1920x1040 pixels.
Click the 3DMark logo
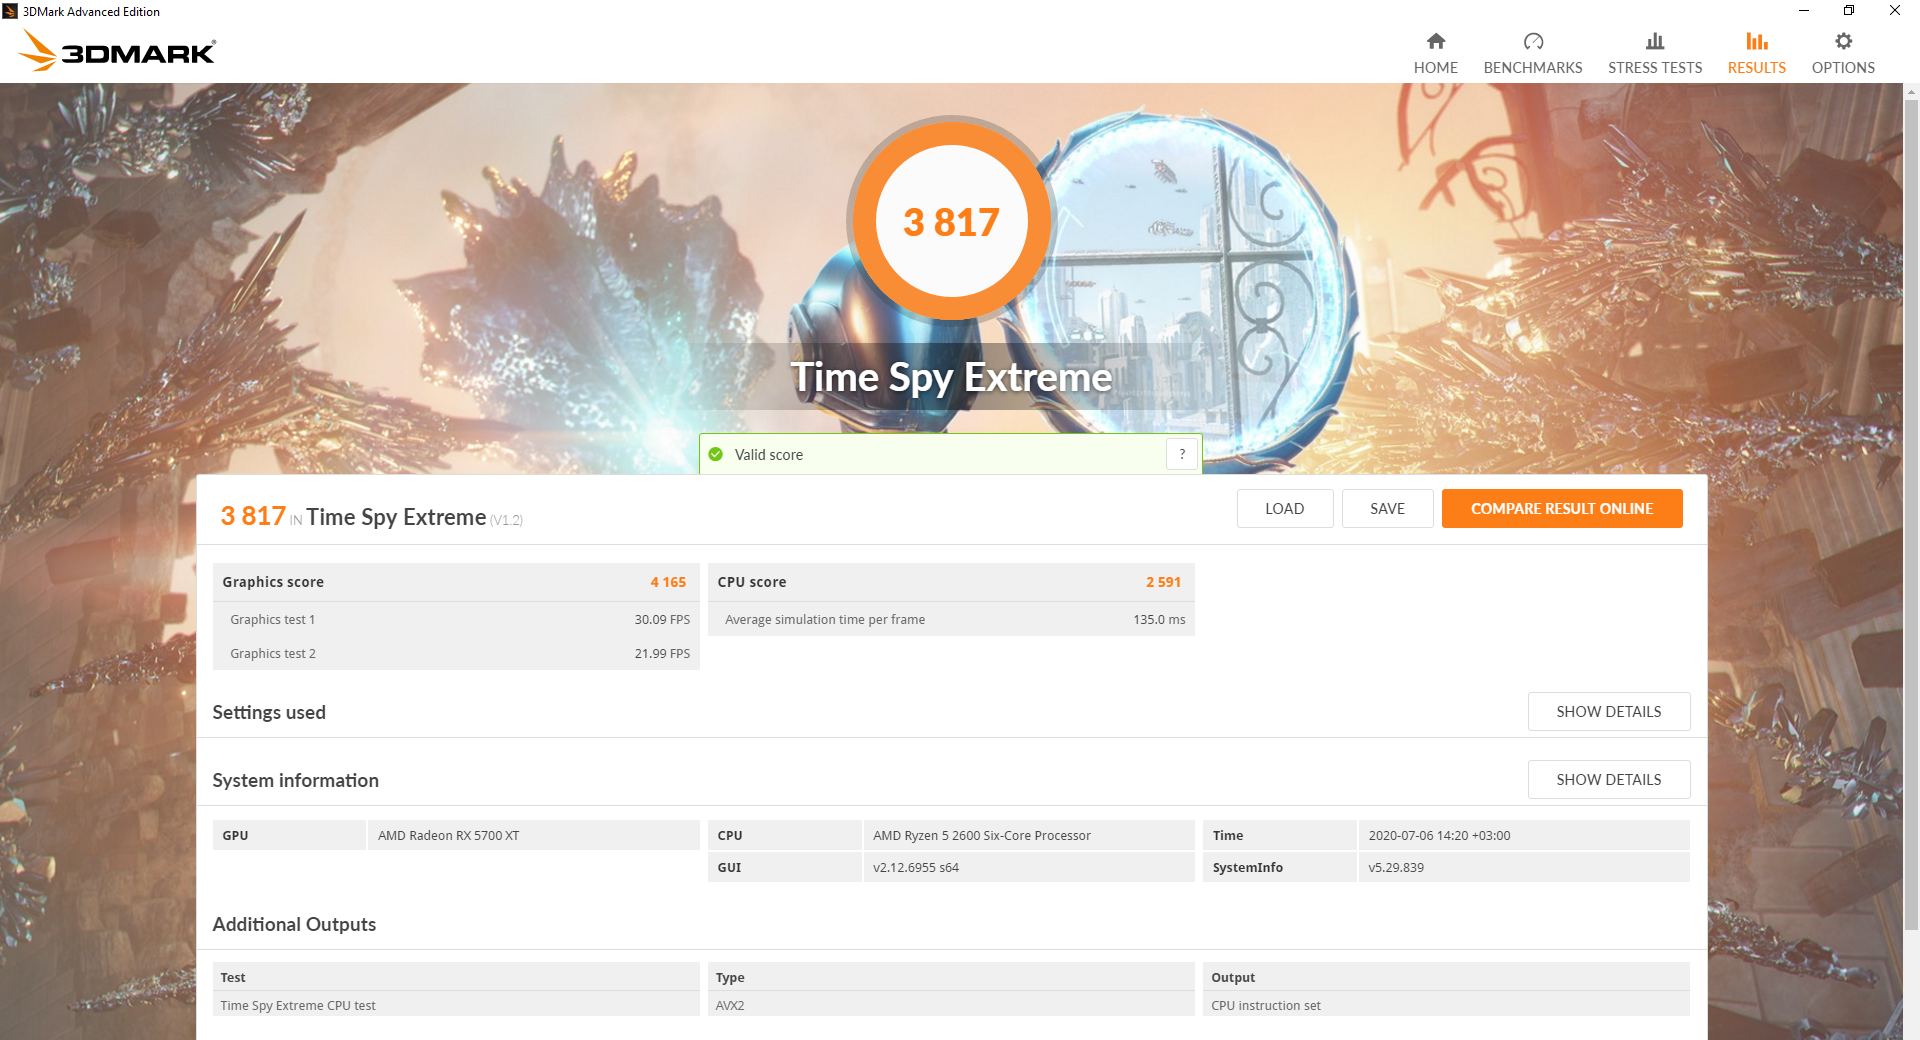point(117,50)
